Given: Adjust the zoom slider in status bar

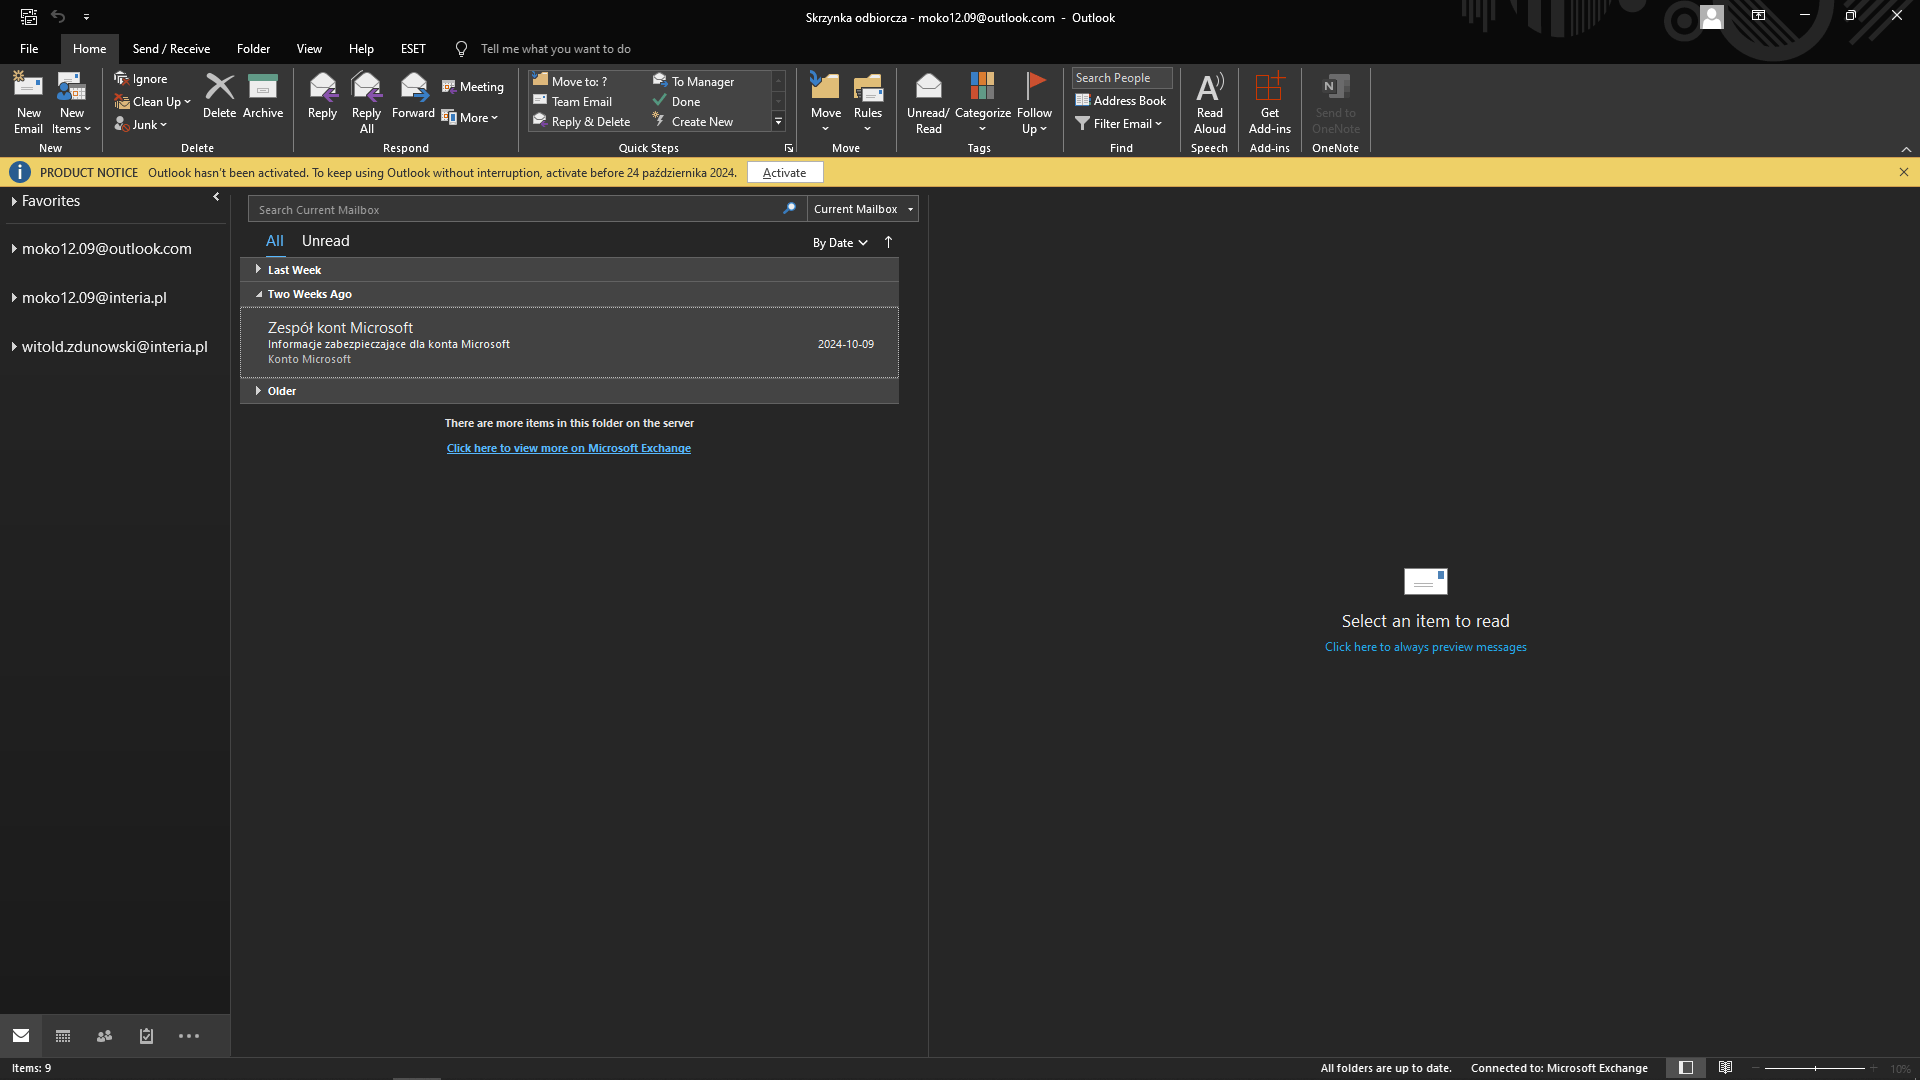Looking at the screenshot, I should click(x=1815, y=1068).
